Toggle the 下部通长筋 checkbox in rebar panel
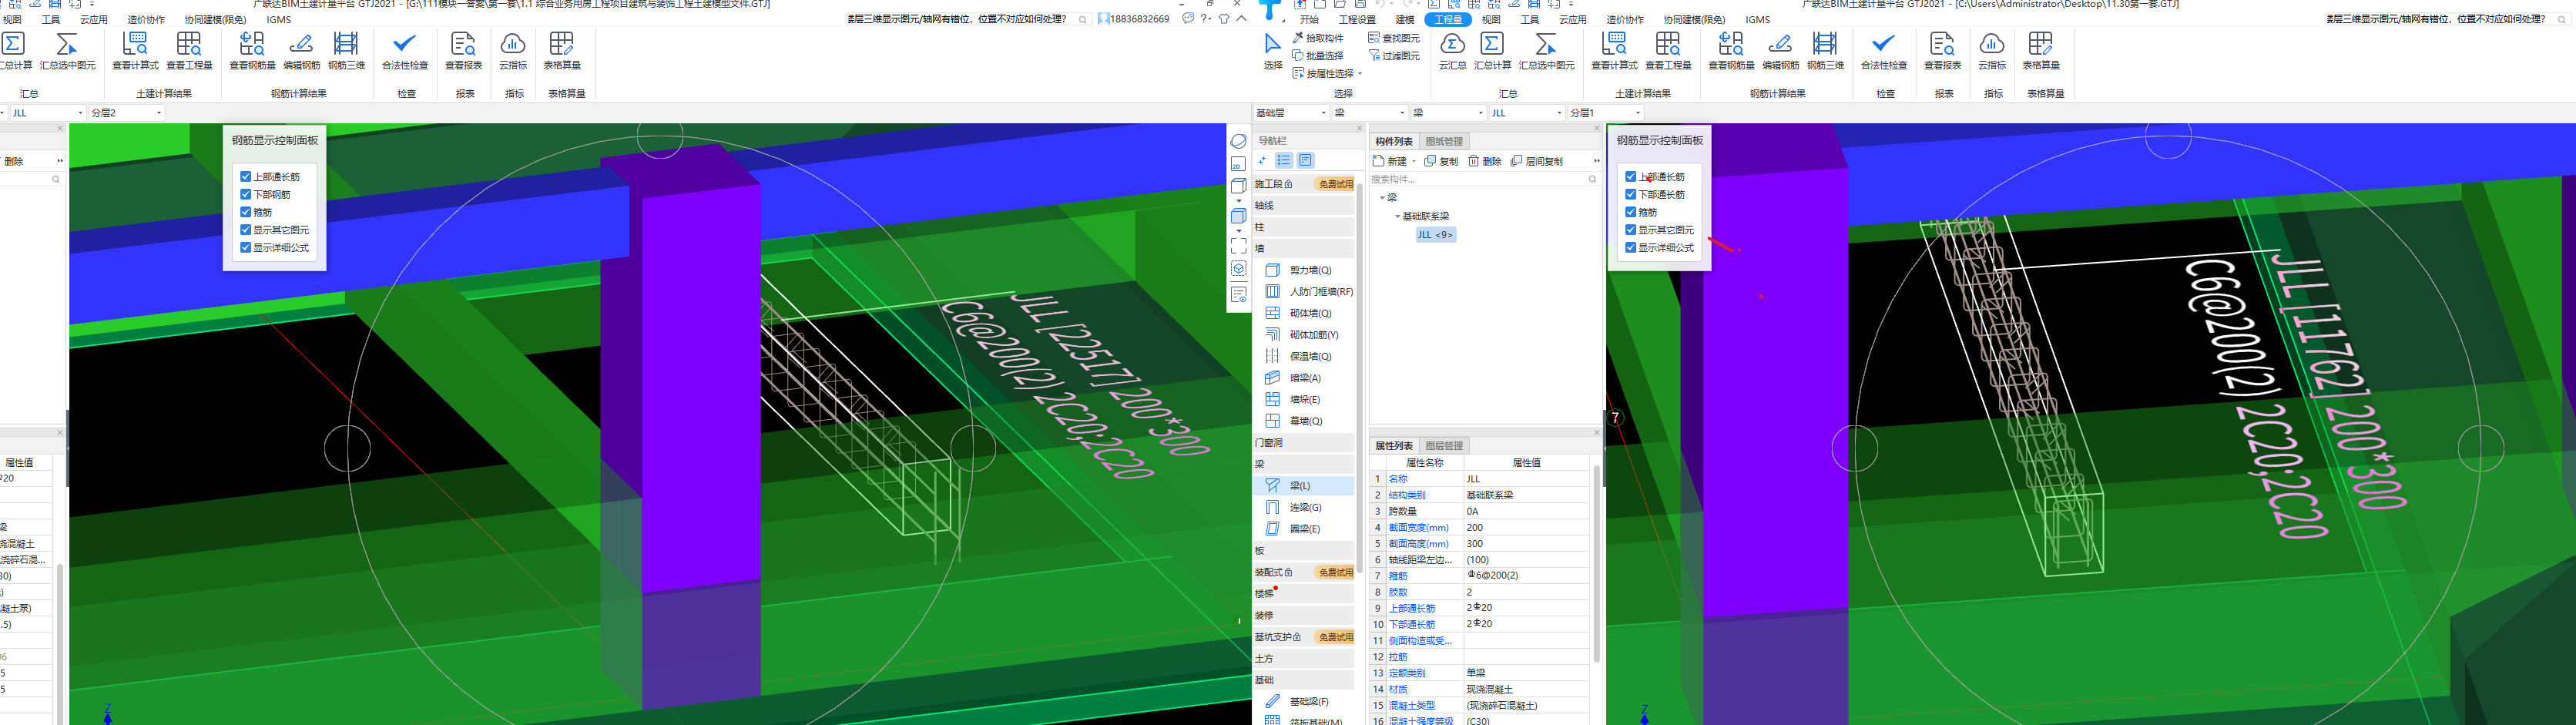The width and height of the screenshot is (2576, 725). (x=1631, y=194)
